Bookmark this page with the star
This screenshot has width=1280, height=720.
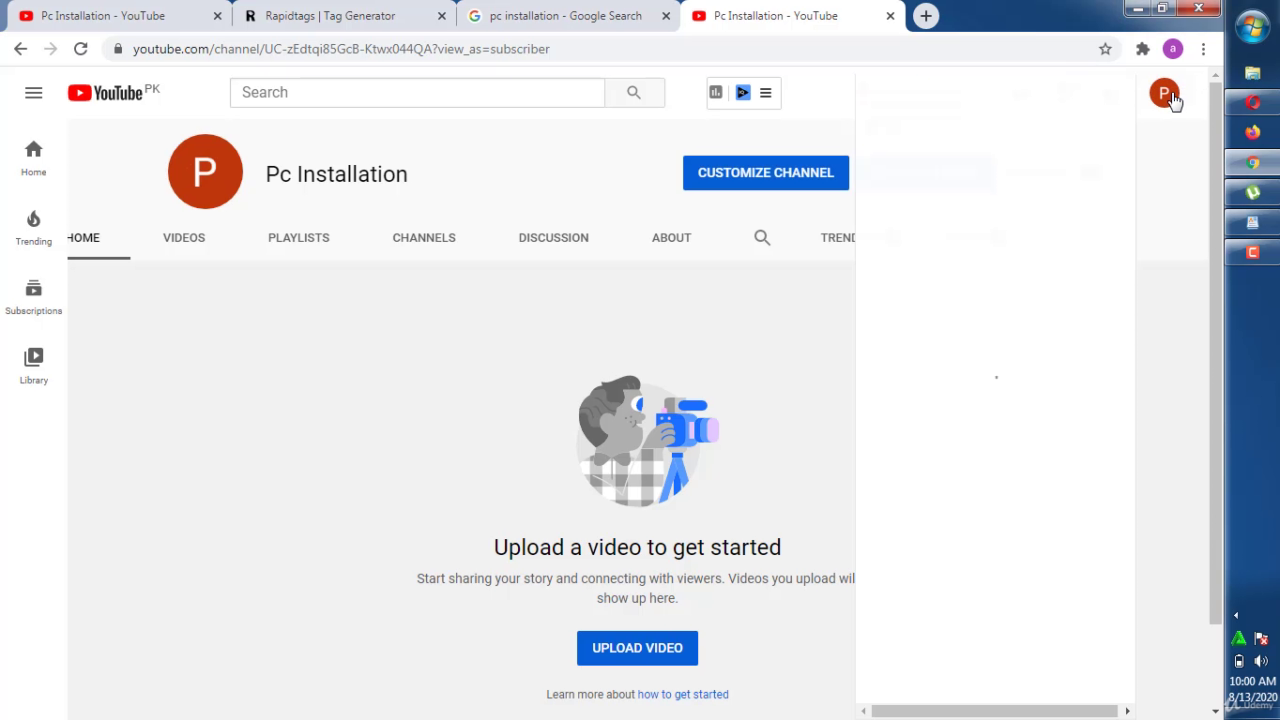click(1105, 49)
